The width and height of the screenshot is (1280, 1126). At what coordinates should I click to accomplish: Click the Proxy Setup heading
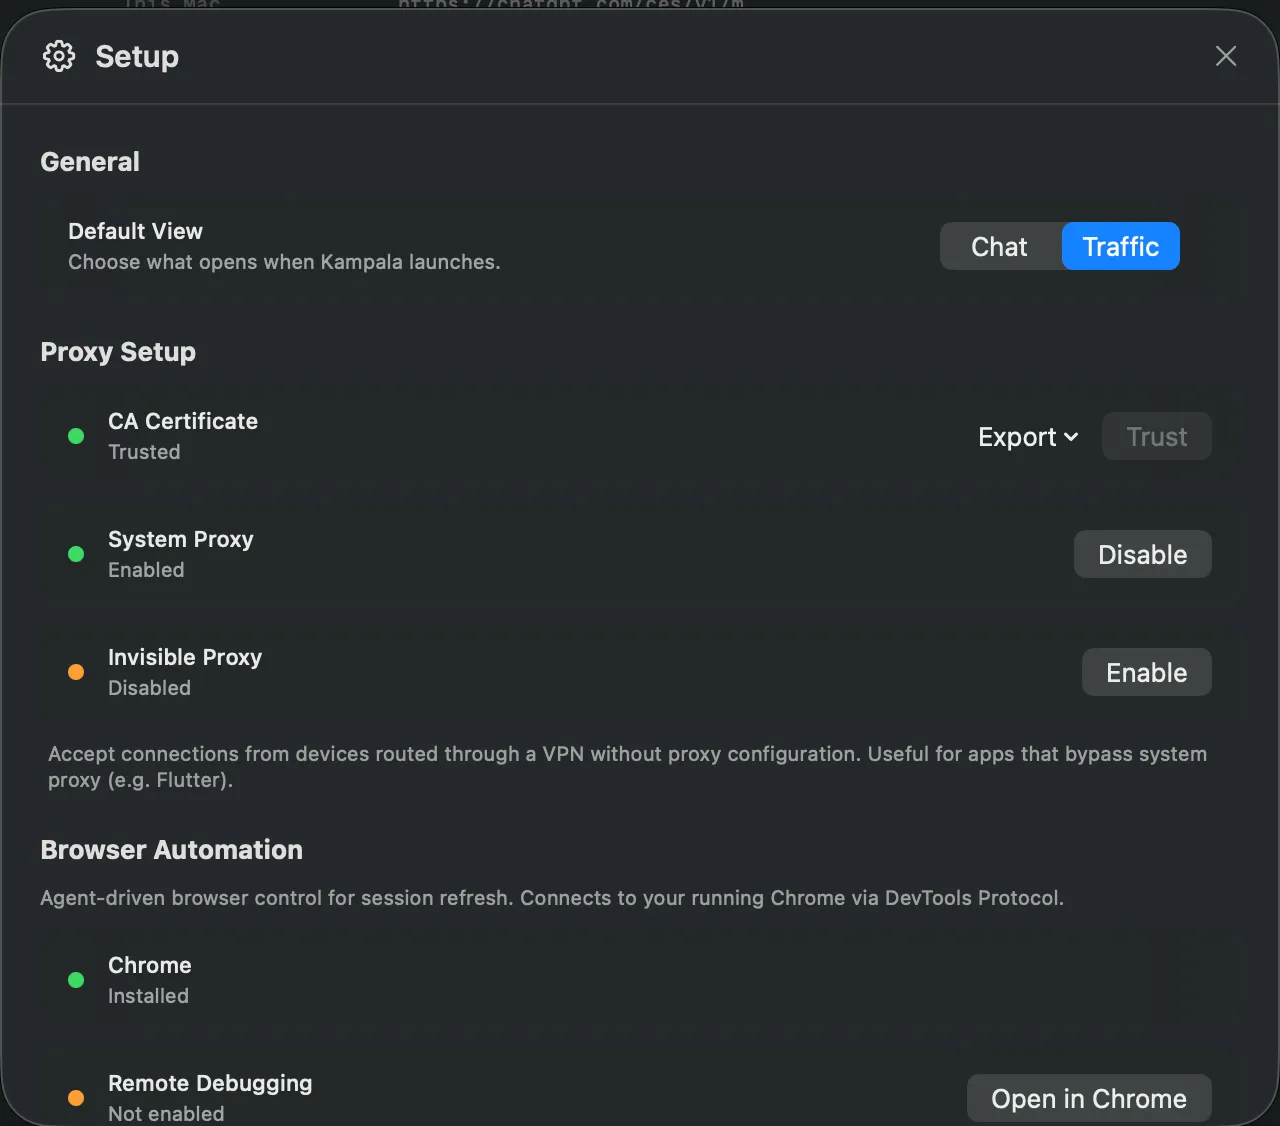click(x=118, y=352)
